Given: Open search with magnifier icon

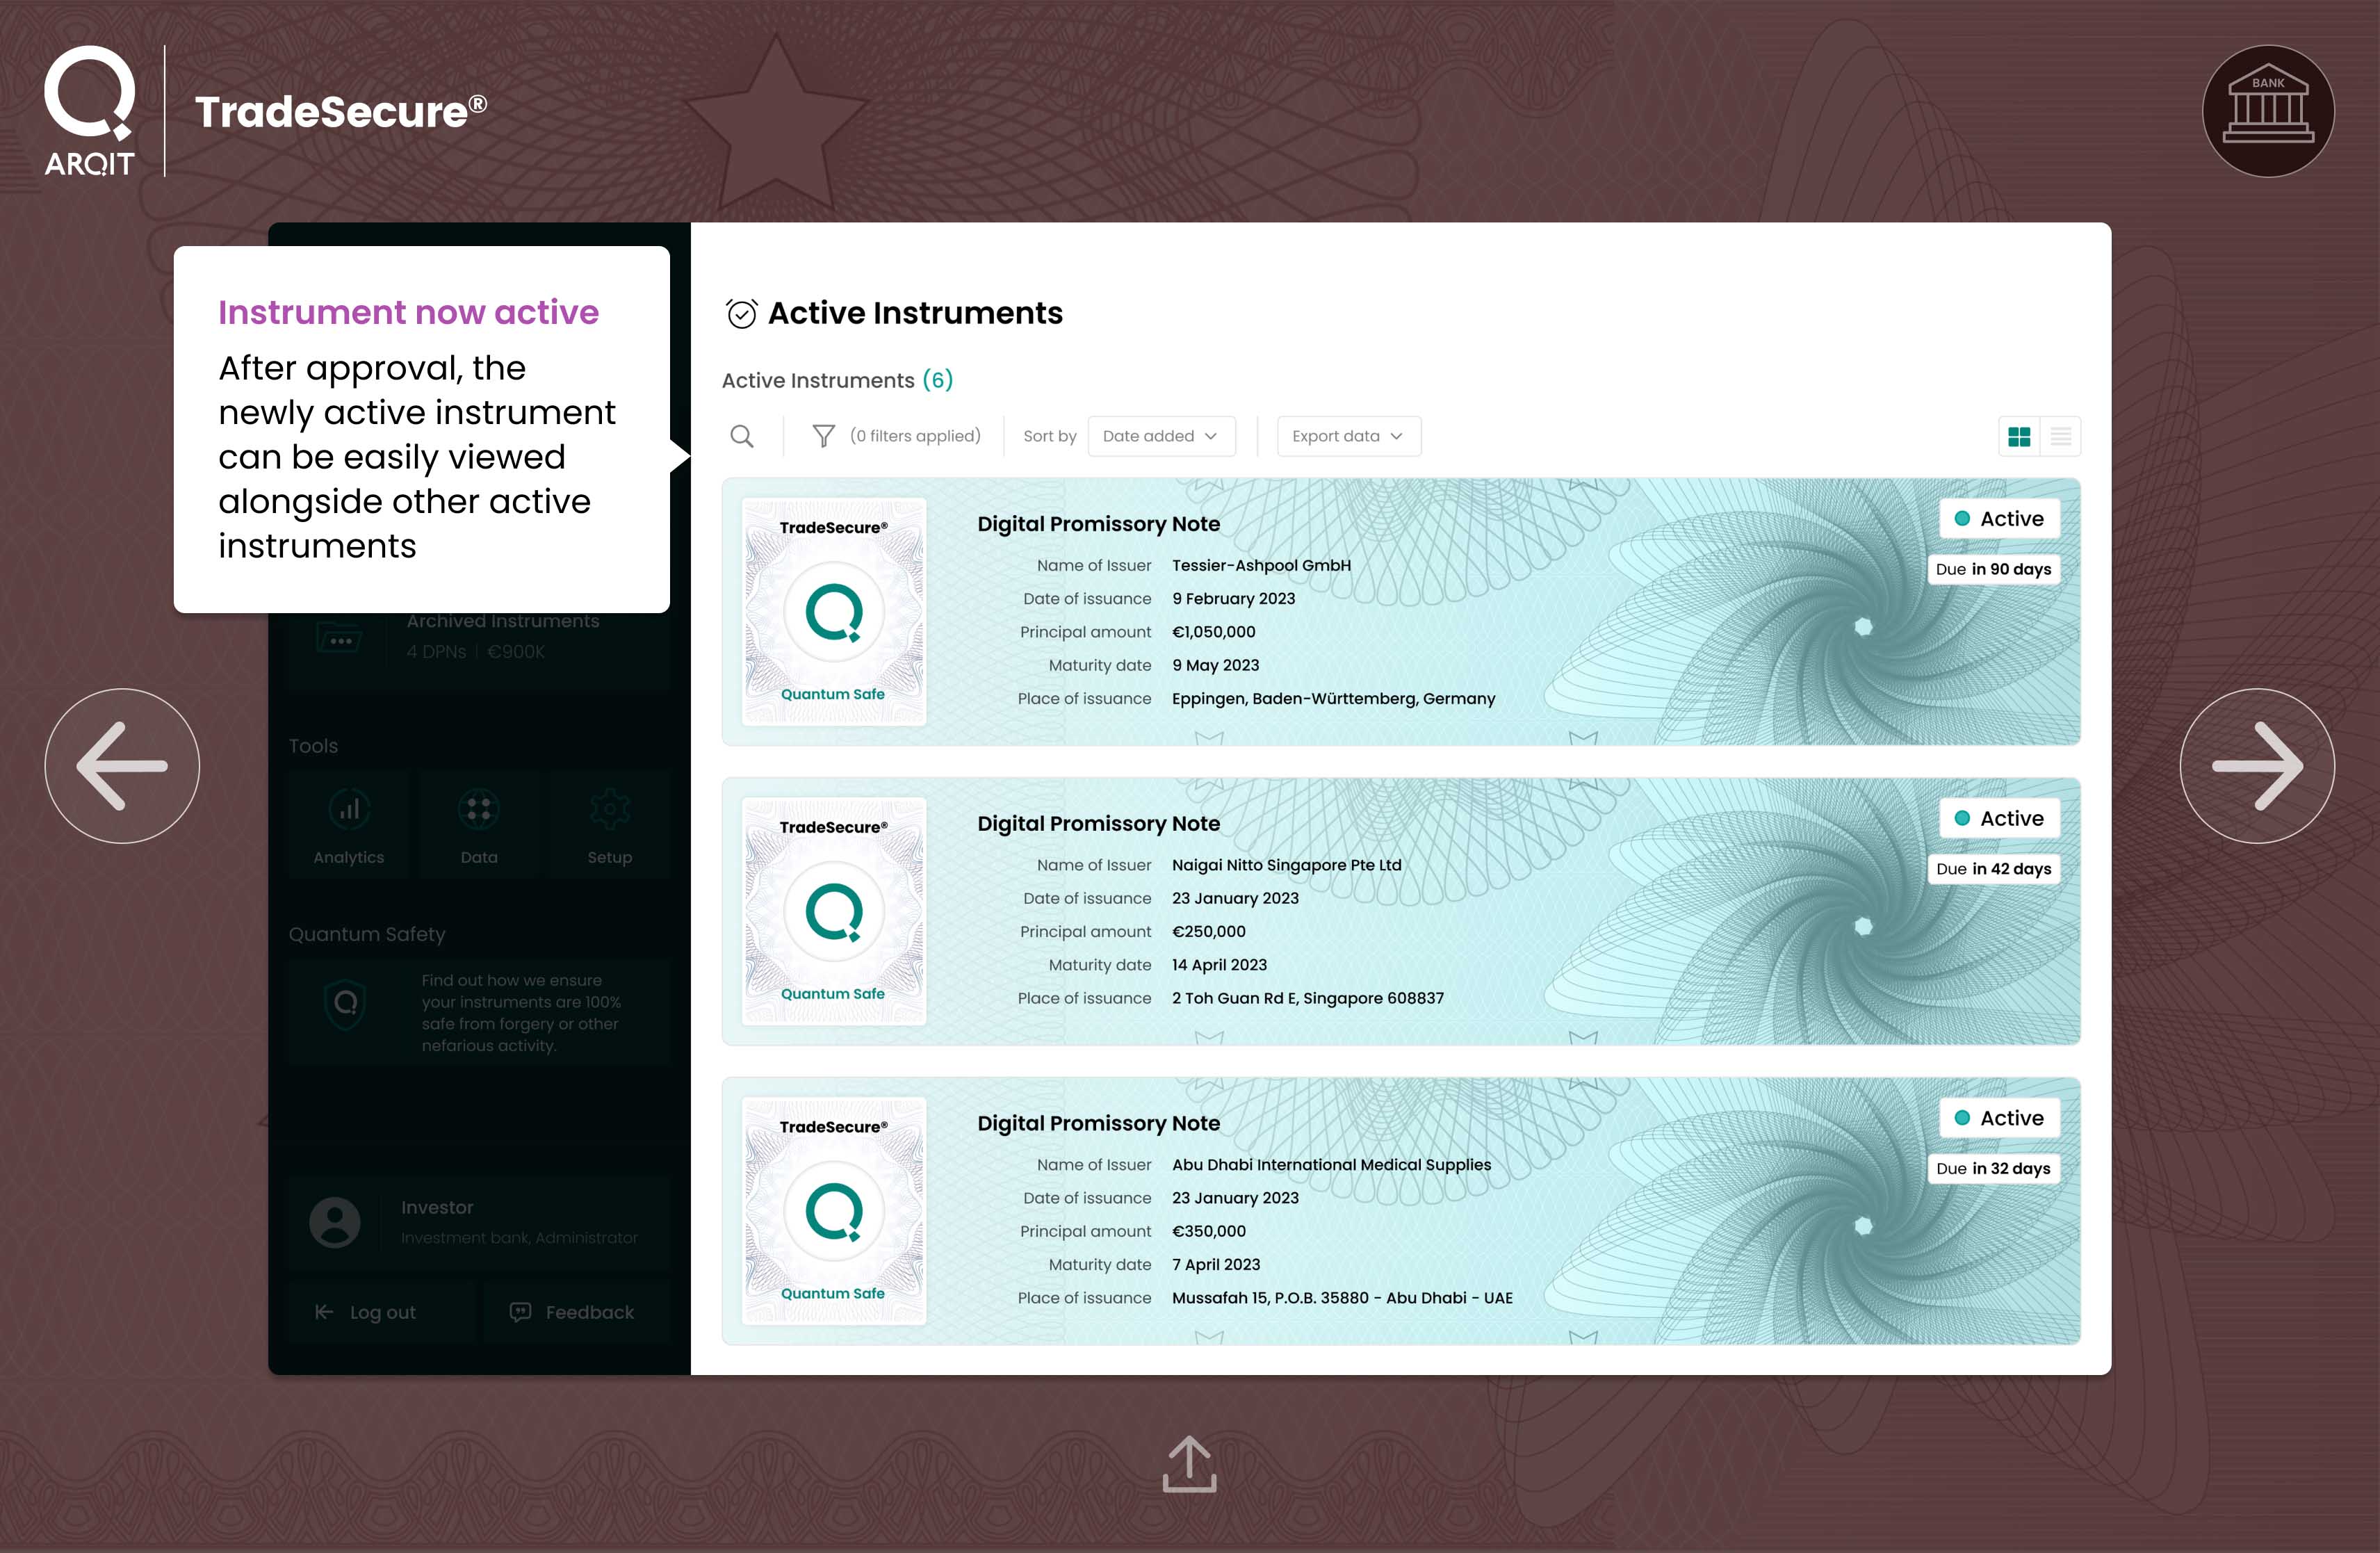Looking at the screenshot, I should 742,436.
